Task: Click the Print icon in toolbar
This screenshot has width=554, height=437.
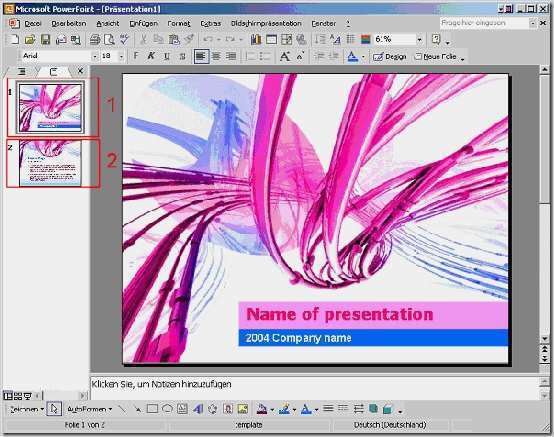Action: (x=95, y=39)
